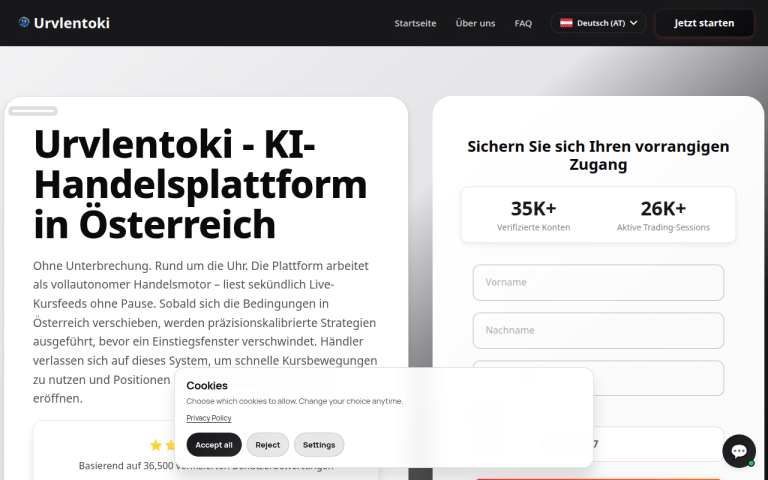Expand the Deutsch (AT) language dropdown
768x480 pixels.
coord(598,23)
